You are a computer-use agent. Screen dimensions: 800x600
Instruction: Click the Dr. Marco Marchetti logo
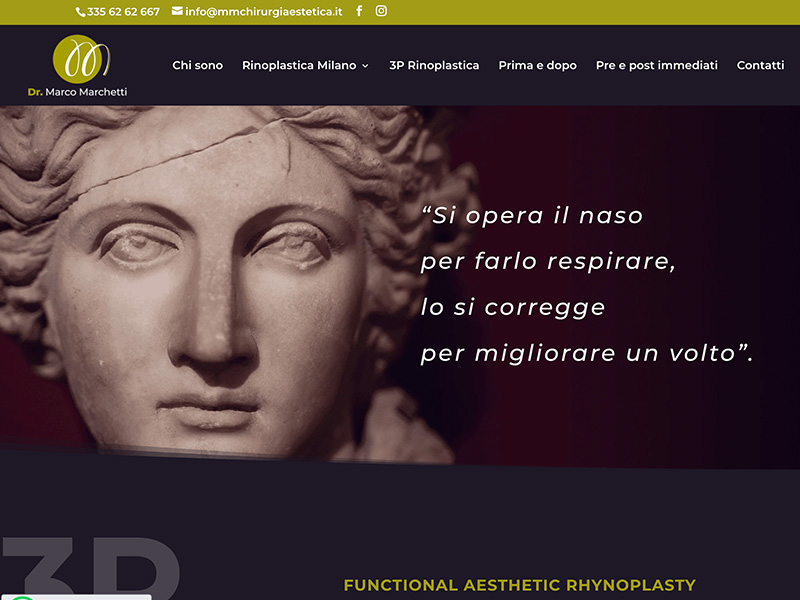pyautogui.click(x=78, y=65)
